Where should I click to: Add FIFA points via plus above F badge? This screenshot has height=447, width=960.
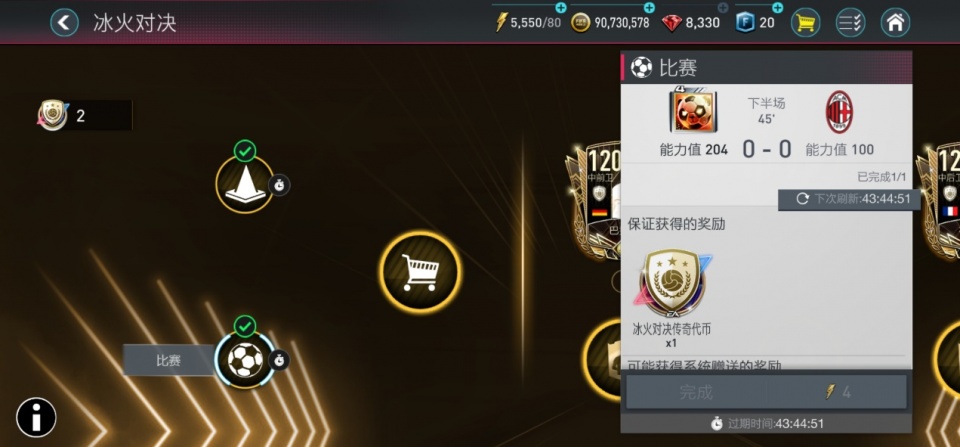tap(778, 7)
